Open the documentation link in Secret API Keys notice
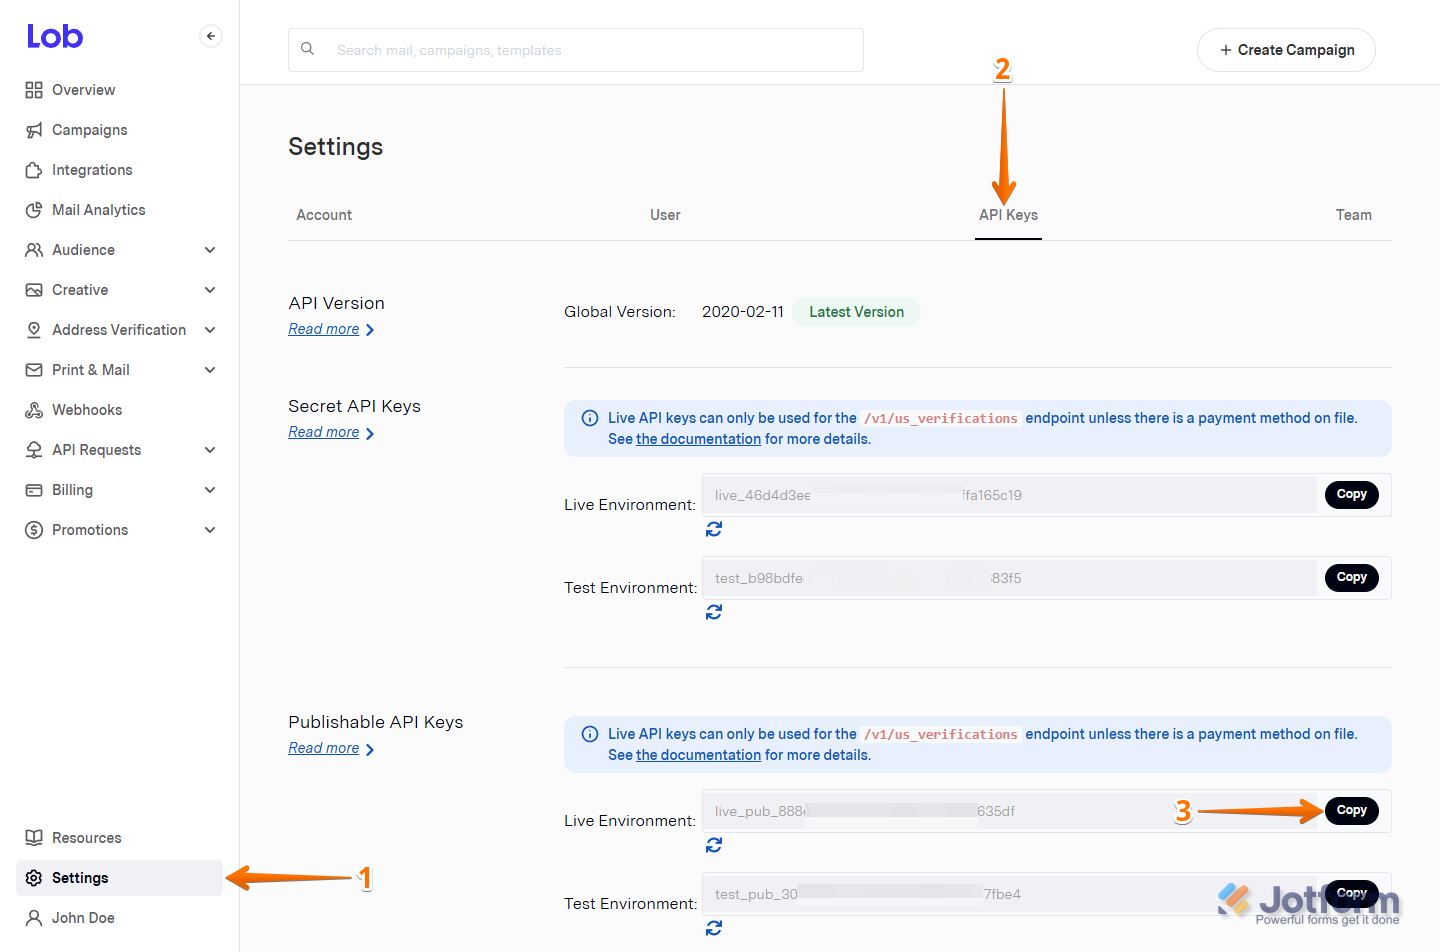 698,438
